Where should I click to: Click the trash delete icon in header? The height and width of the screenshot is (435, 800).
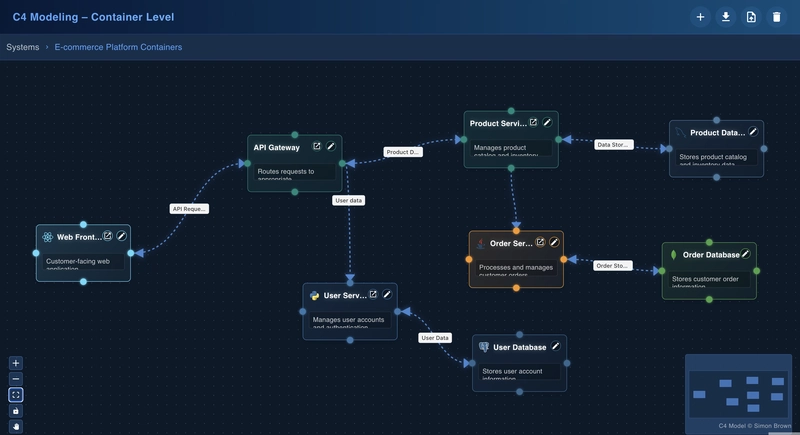click(777, 17)
